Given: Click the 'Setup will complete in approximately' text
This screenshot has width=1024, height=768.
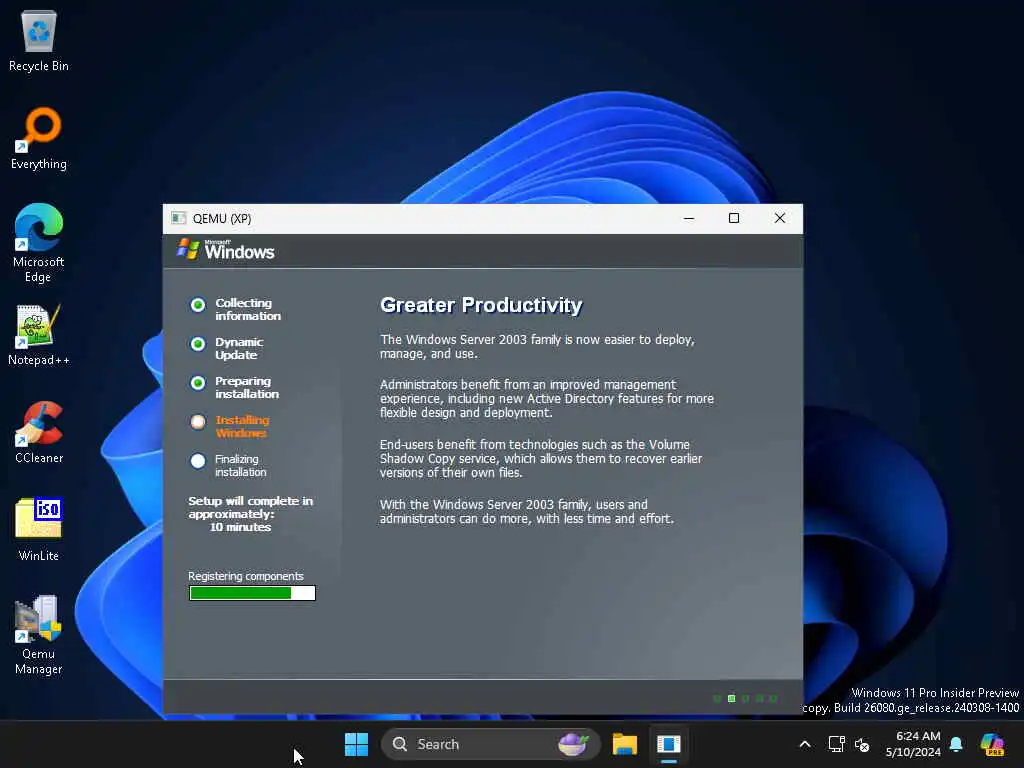Looking at the screenshot, I should 250,507.
